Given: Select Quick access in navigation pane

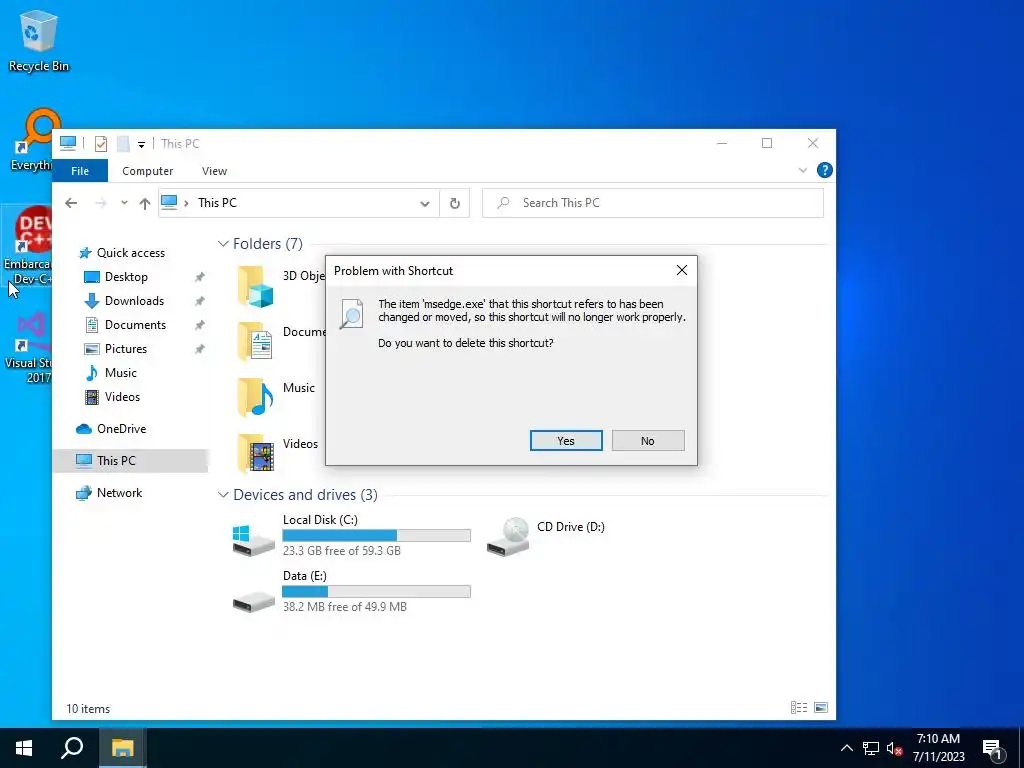Looking at the screenshot, I should [x=131, y=253].
